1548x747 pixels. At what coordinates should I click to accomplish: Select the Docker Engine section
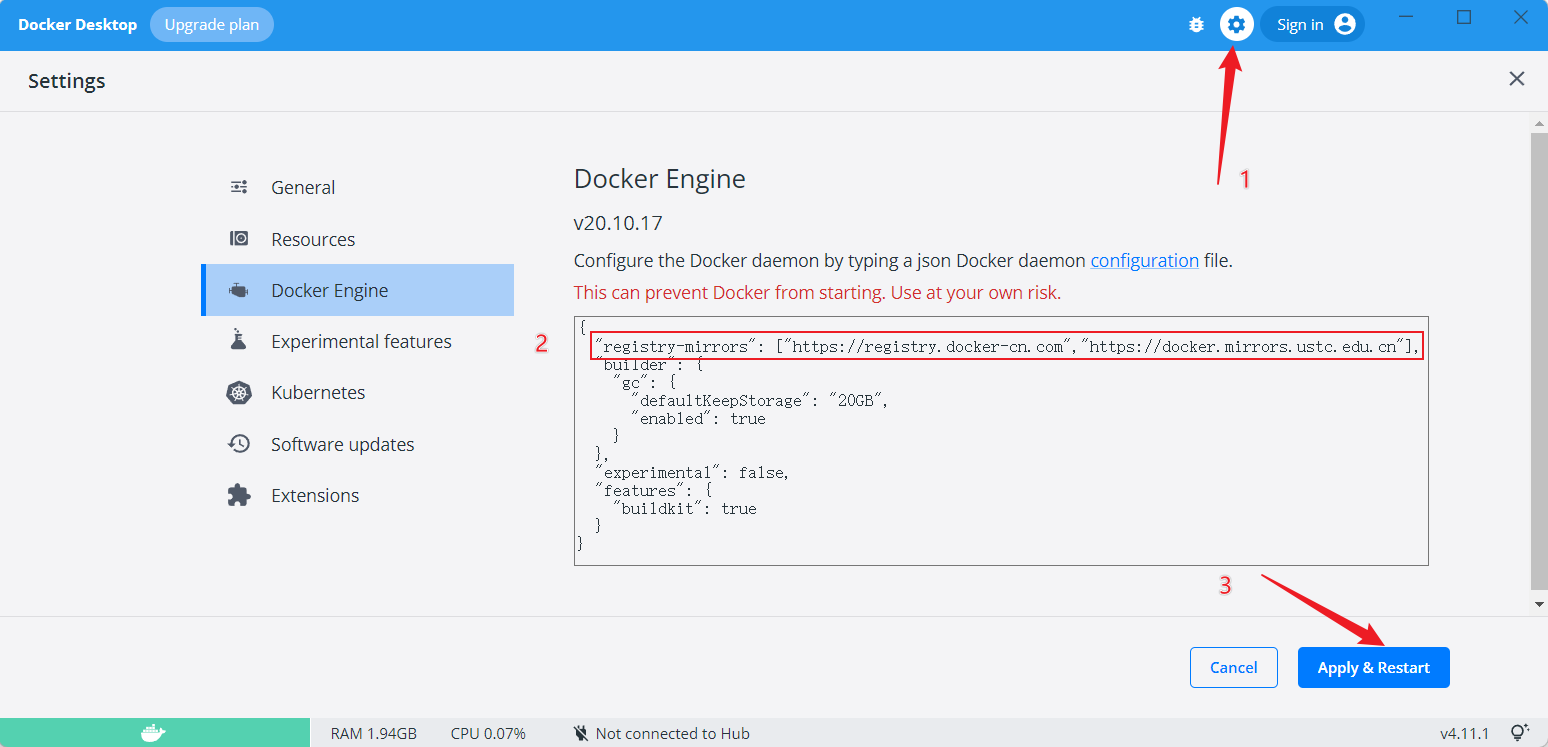[357, 290]
